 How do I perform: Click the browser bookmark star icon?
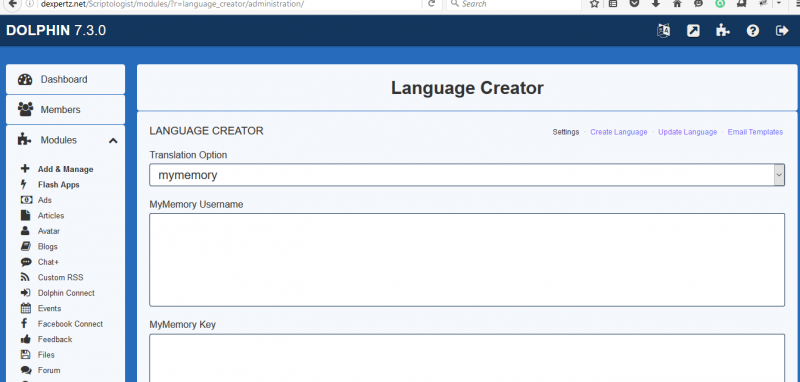[594, 4]
